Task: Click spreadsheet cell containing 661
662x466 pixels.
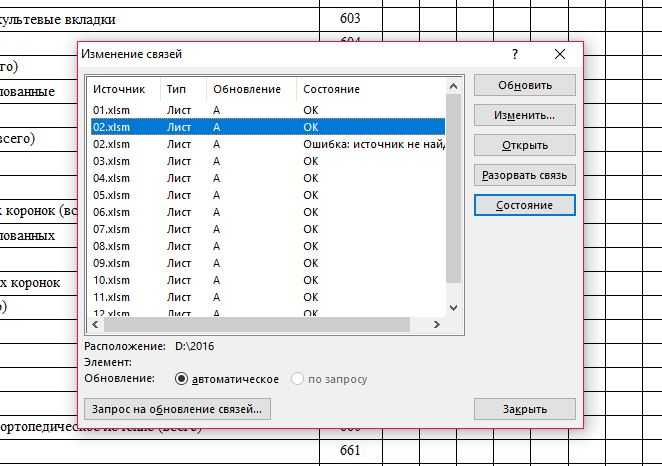Action: click(350, 451)
